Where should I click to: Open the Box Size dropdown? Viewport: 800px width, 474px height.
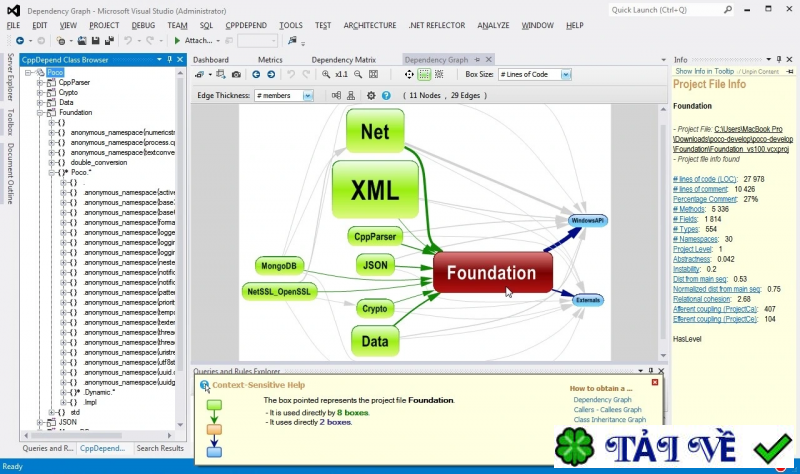click(566, 74)
